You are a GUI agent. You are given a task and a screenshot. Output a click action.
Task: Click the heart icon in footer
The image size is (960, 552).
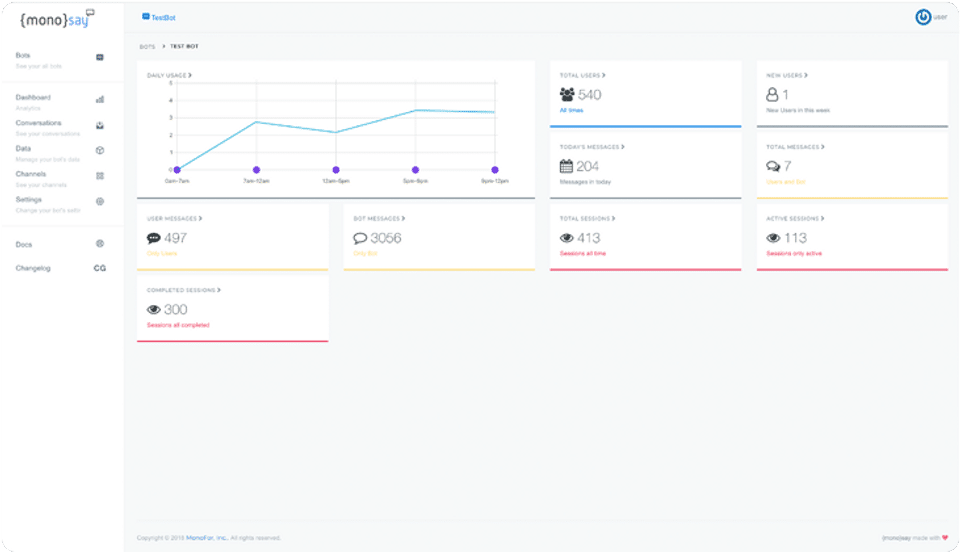tap(945, 538)
